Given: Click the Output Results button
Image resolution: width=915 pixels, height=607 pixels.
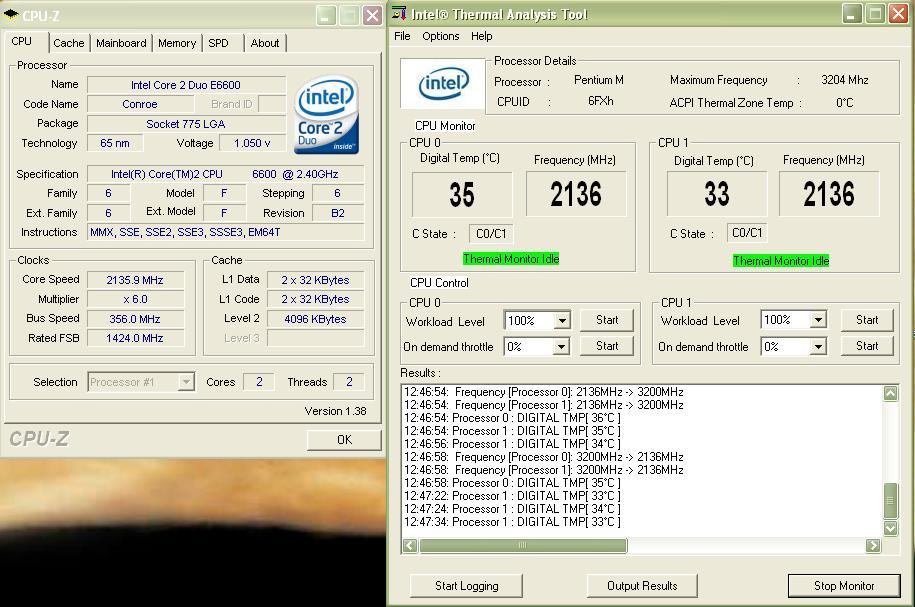Looking at the screenshot, I should [642, 585].
